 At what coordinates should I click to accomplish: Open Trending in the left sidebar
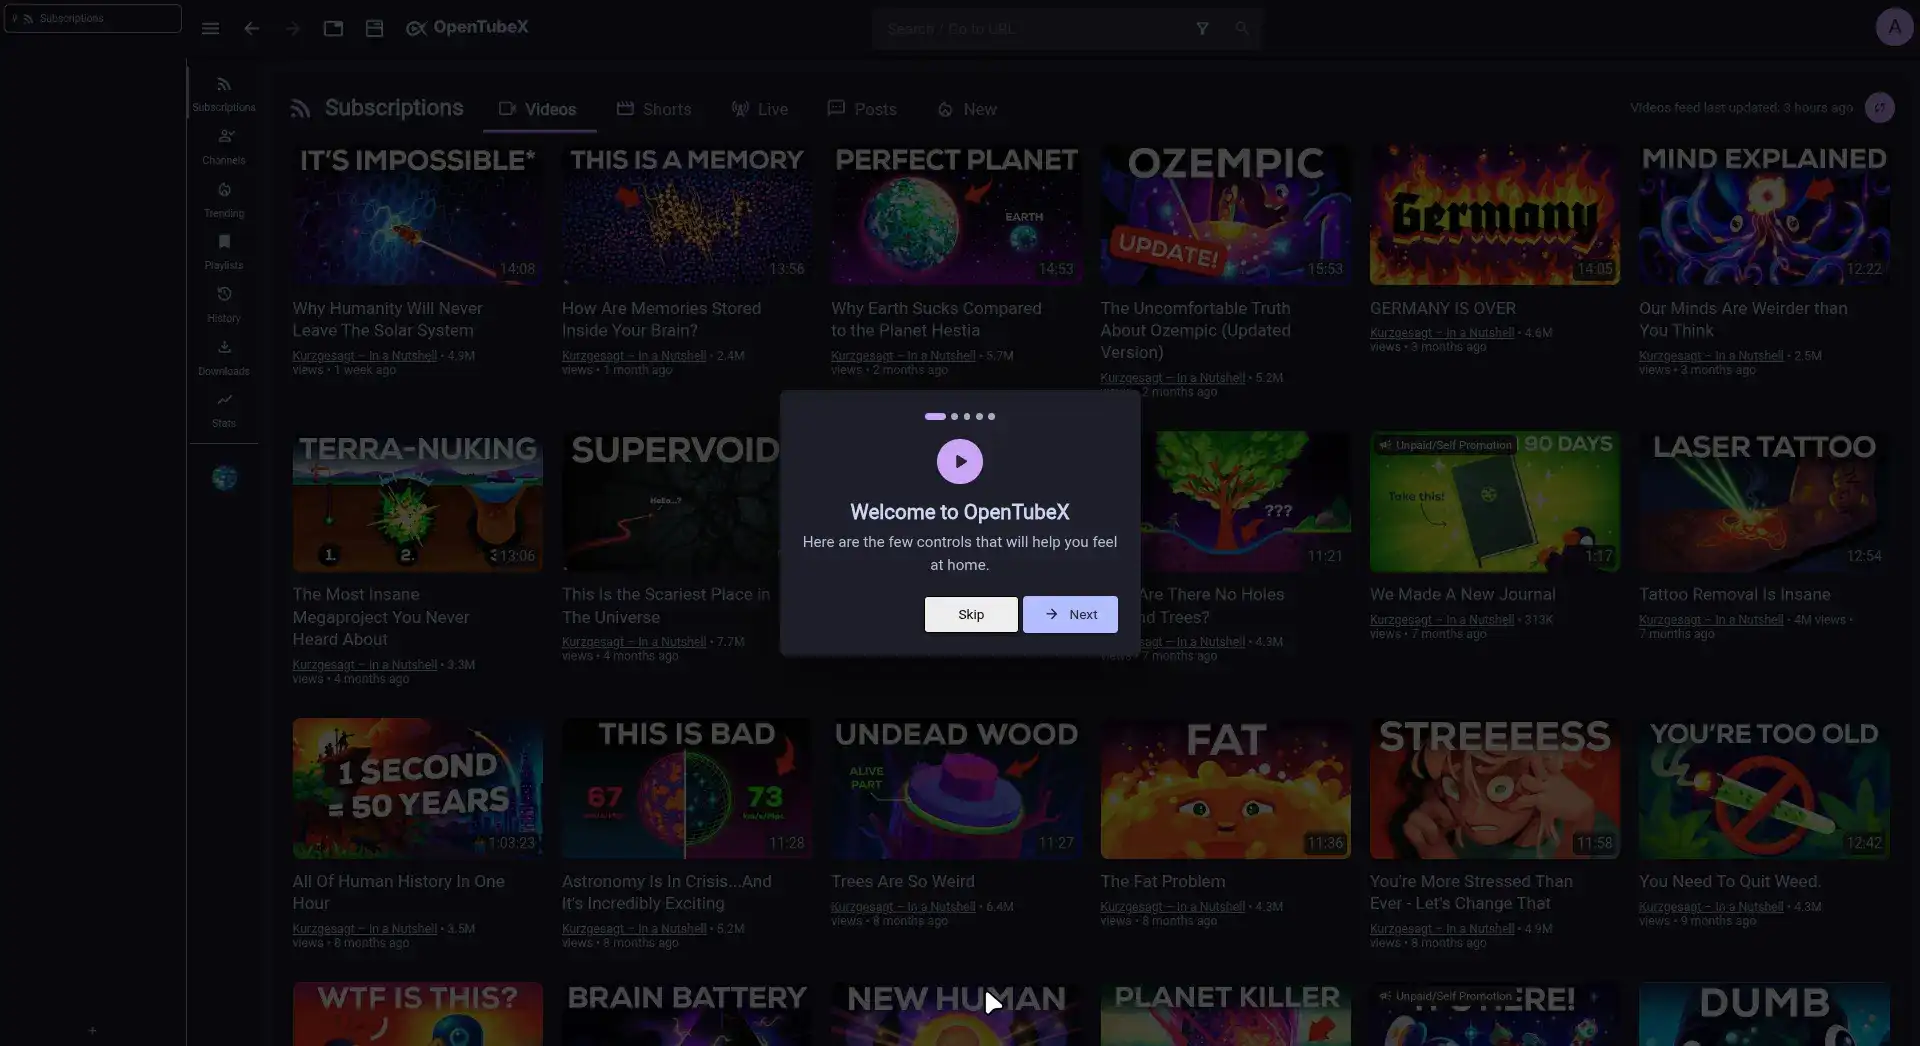tap(224, 200)
